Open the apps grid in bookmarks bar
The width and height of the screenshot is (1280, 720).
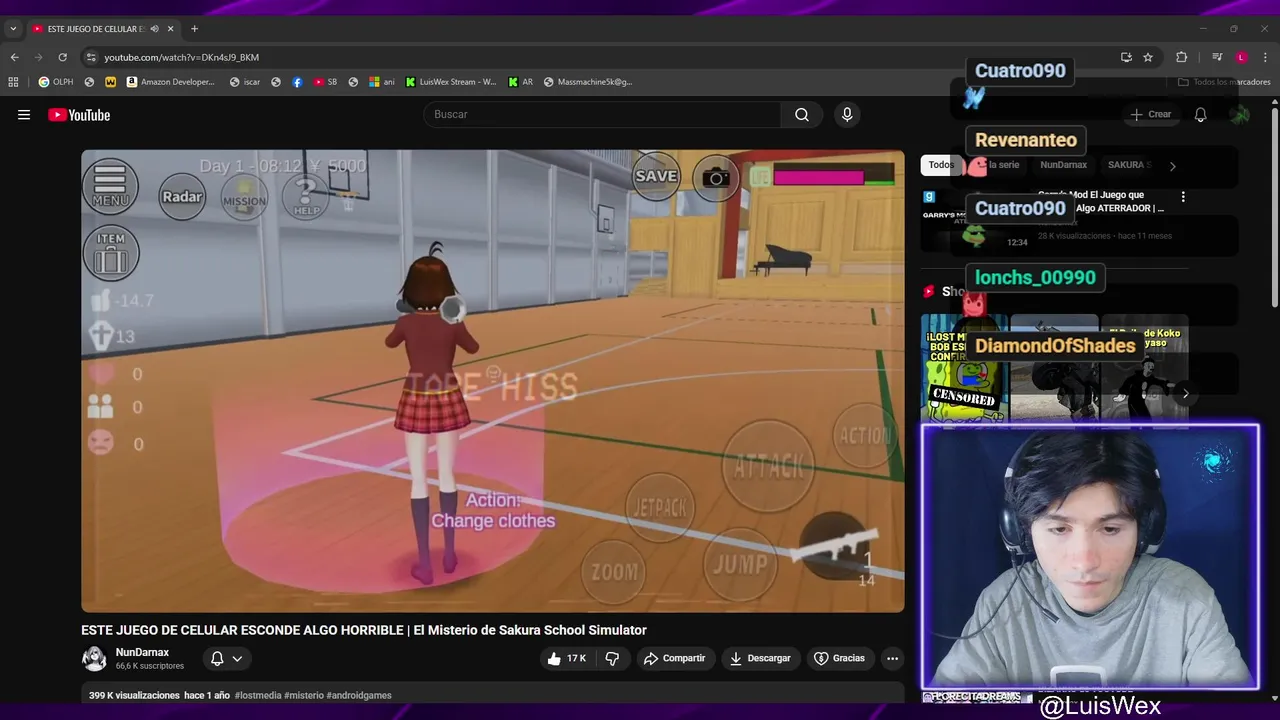(x=13, y=82)
